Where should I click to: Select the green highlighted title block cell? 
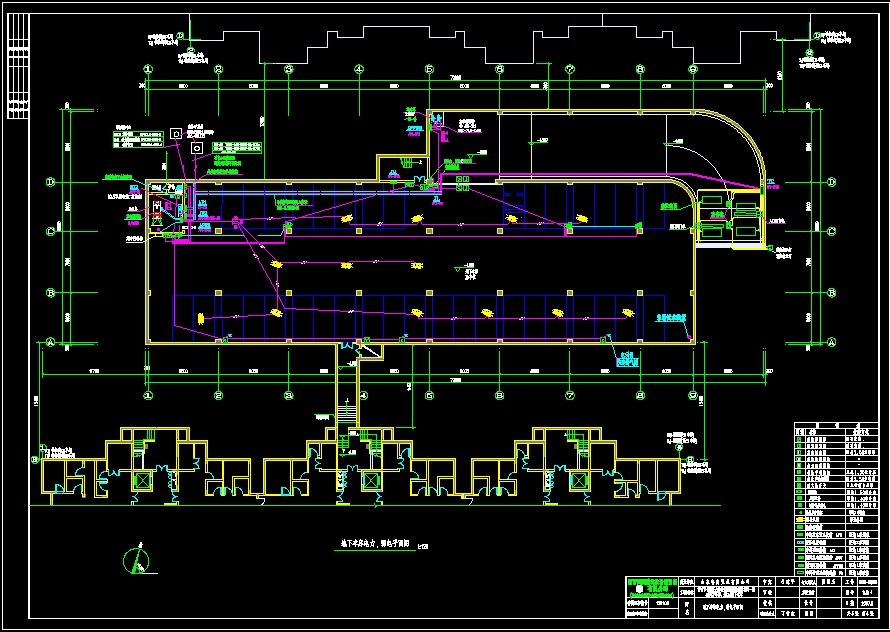click(650, 584)
